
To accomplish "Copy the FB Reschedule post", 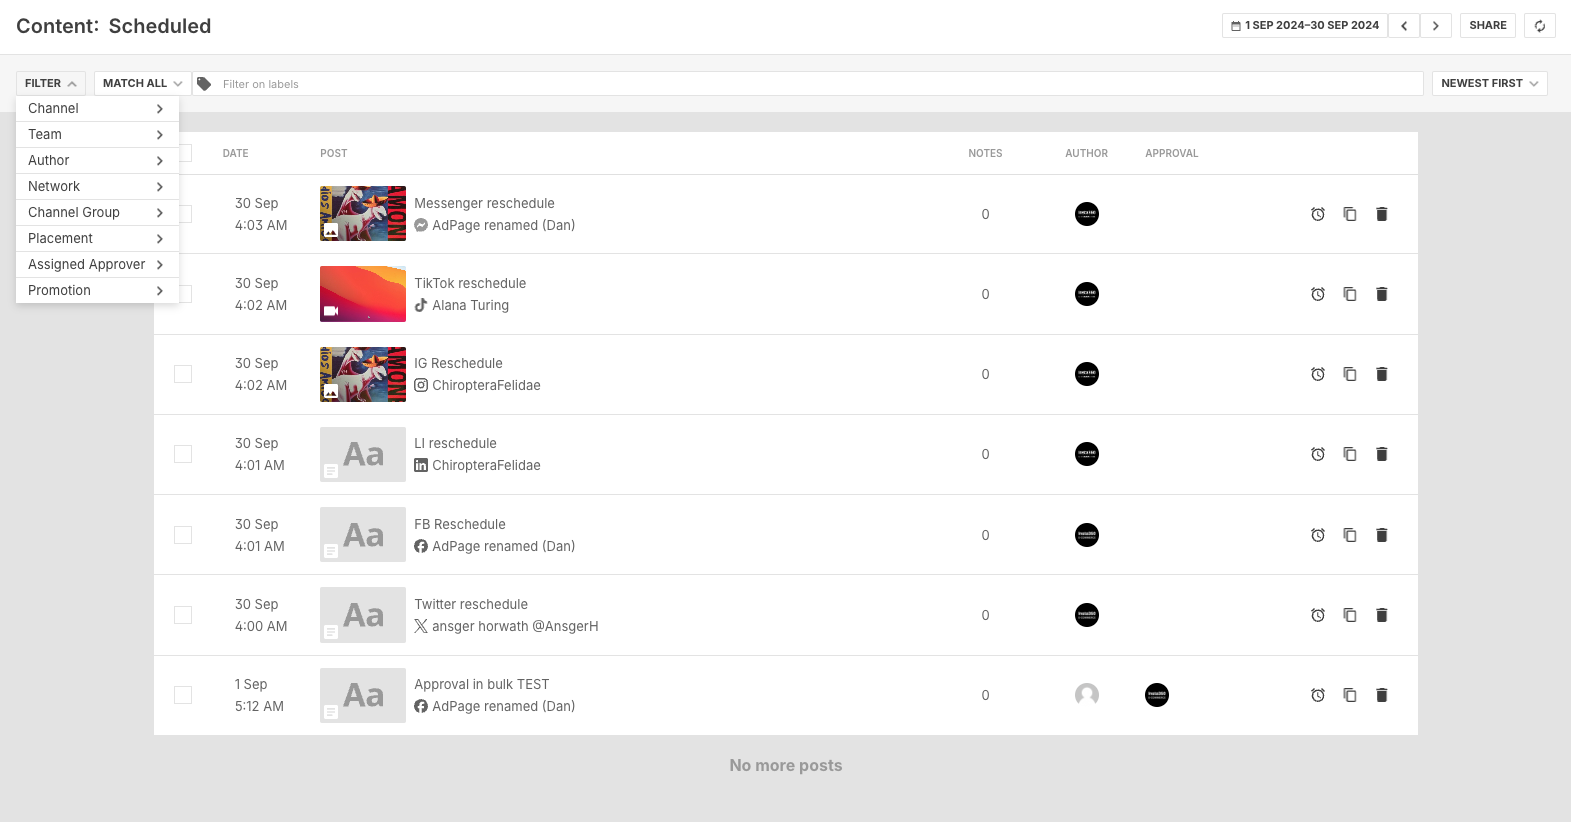I will [x=1350, y=535].
